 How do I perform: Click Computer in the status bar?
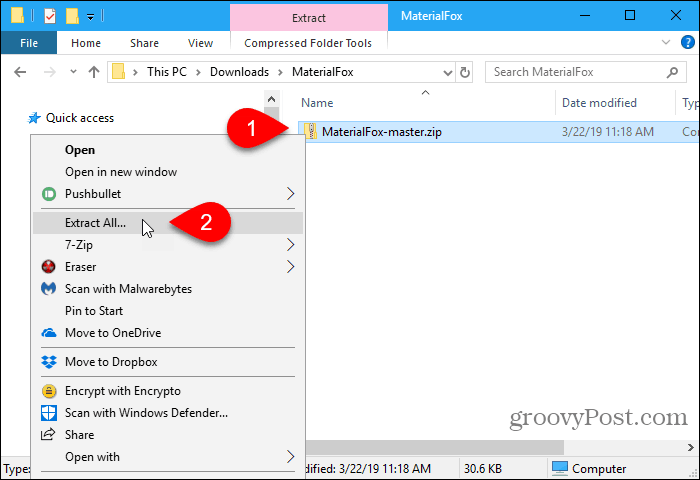coord(599,468)
